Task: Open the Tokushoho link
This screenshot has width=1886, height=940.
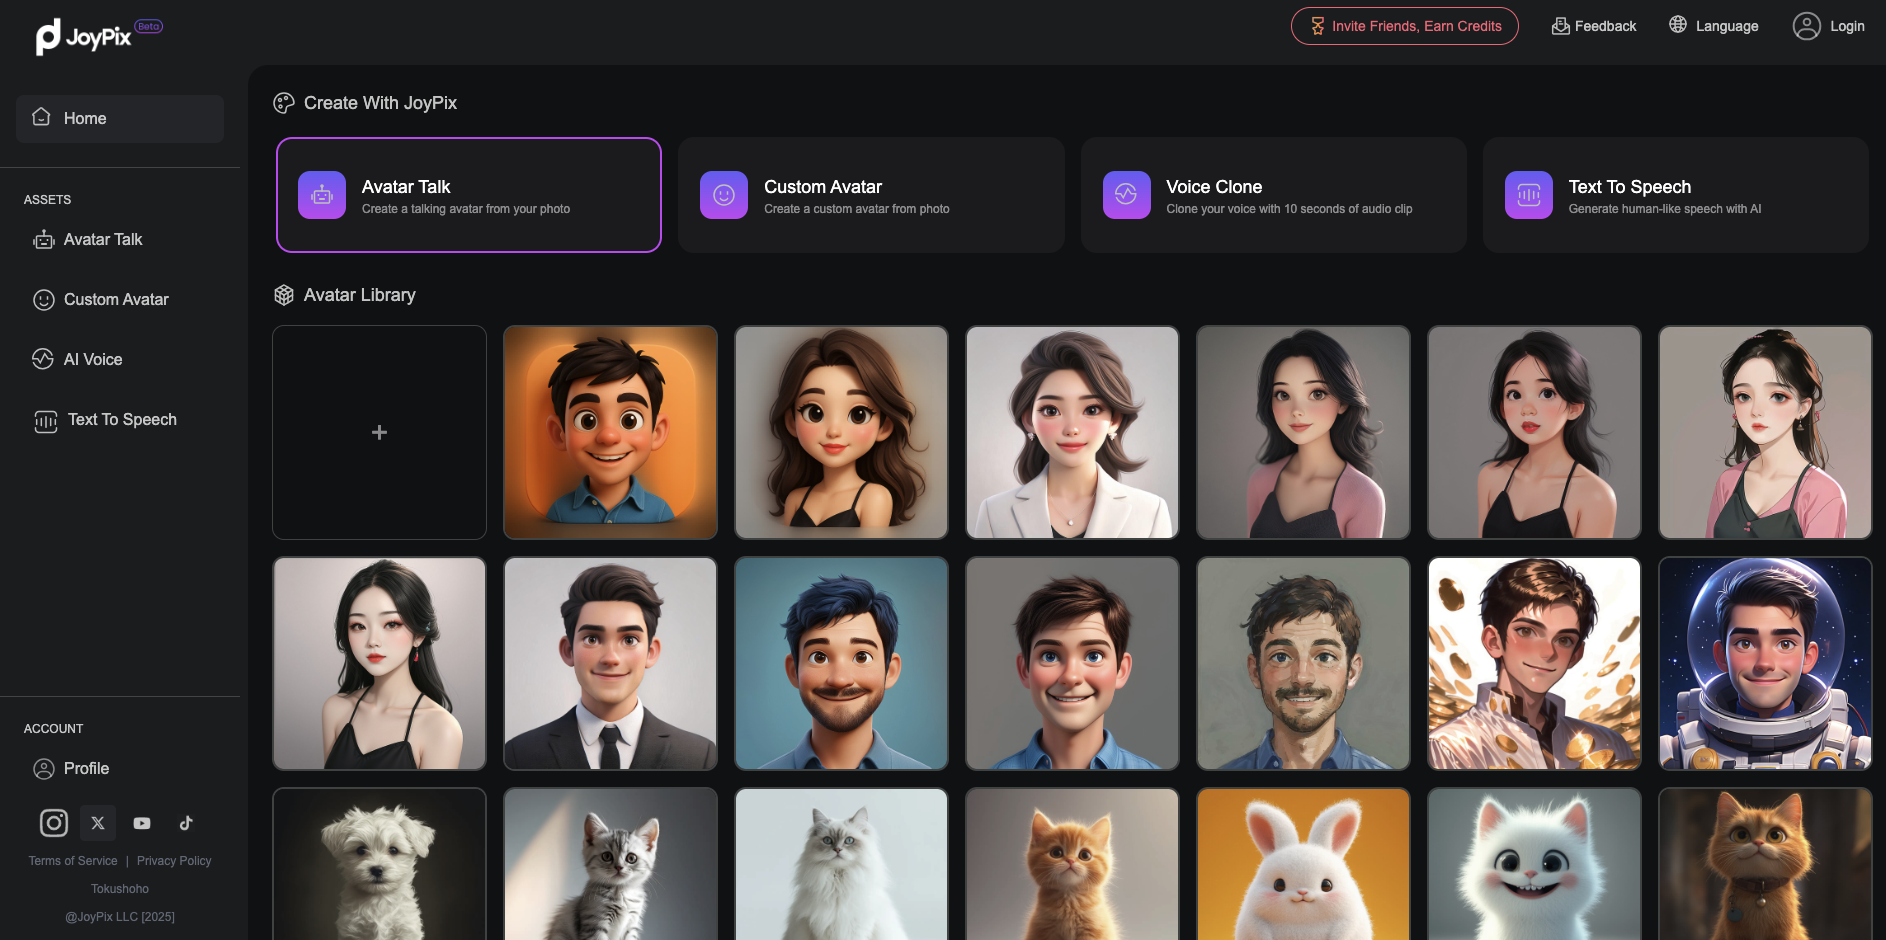Action: (120, 889)
